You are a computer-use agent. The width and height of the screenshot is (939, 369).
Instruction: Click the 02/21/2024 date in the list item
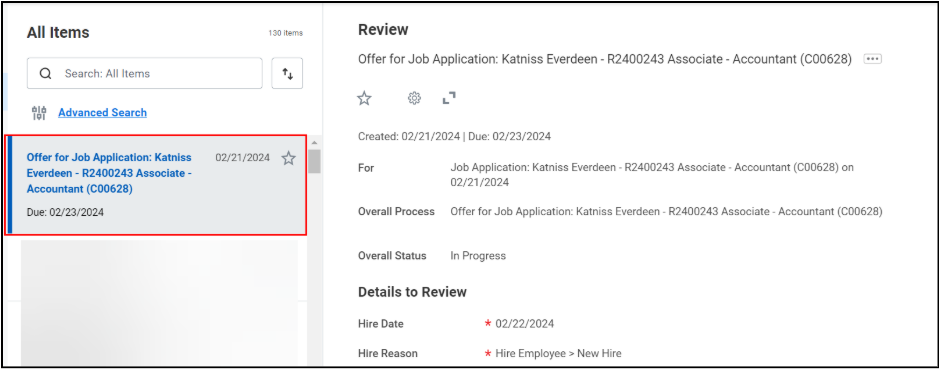[x=243, y=158]
